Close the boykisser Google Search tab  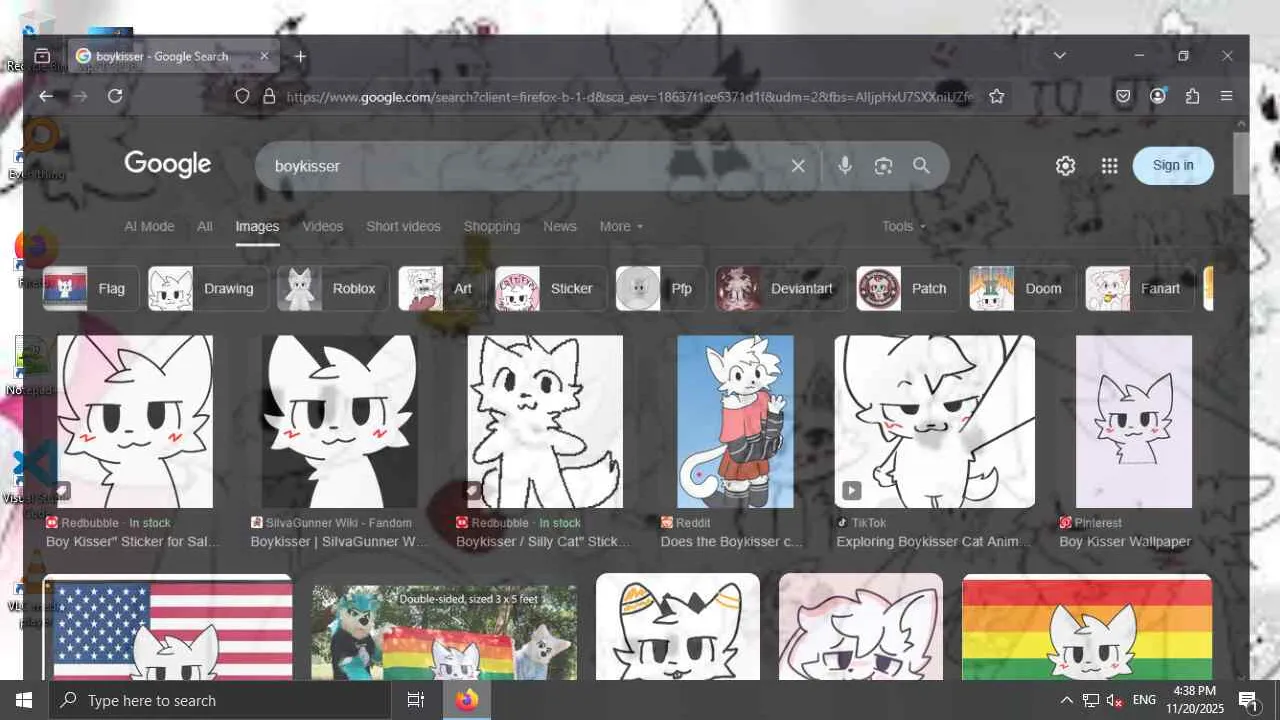point(264,57)
